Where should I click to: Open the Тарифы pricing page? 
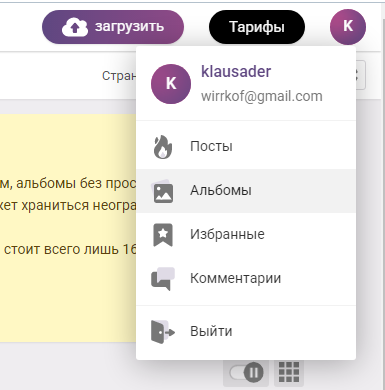(257, 27)
